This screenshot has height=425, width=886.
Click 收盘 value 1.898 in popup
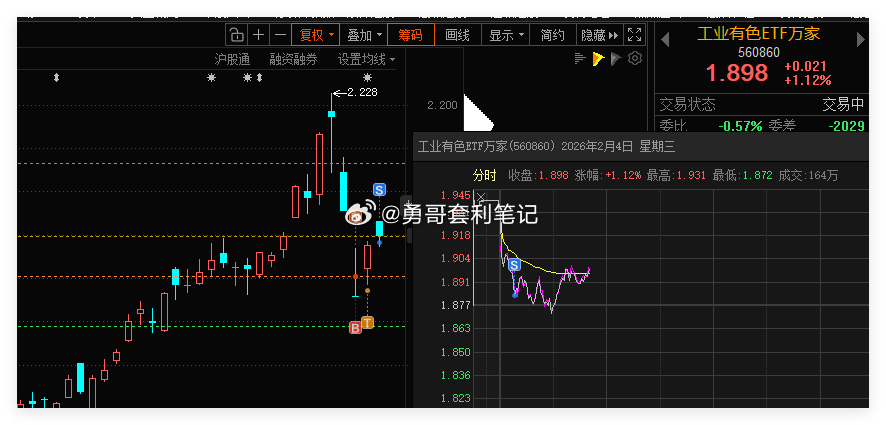coord(553,176)
